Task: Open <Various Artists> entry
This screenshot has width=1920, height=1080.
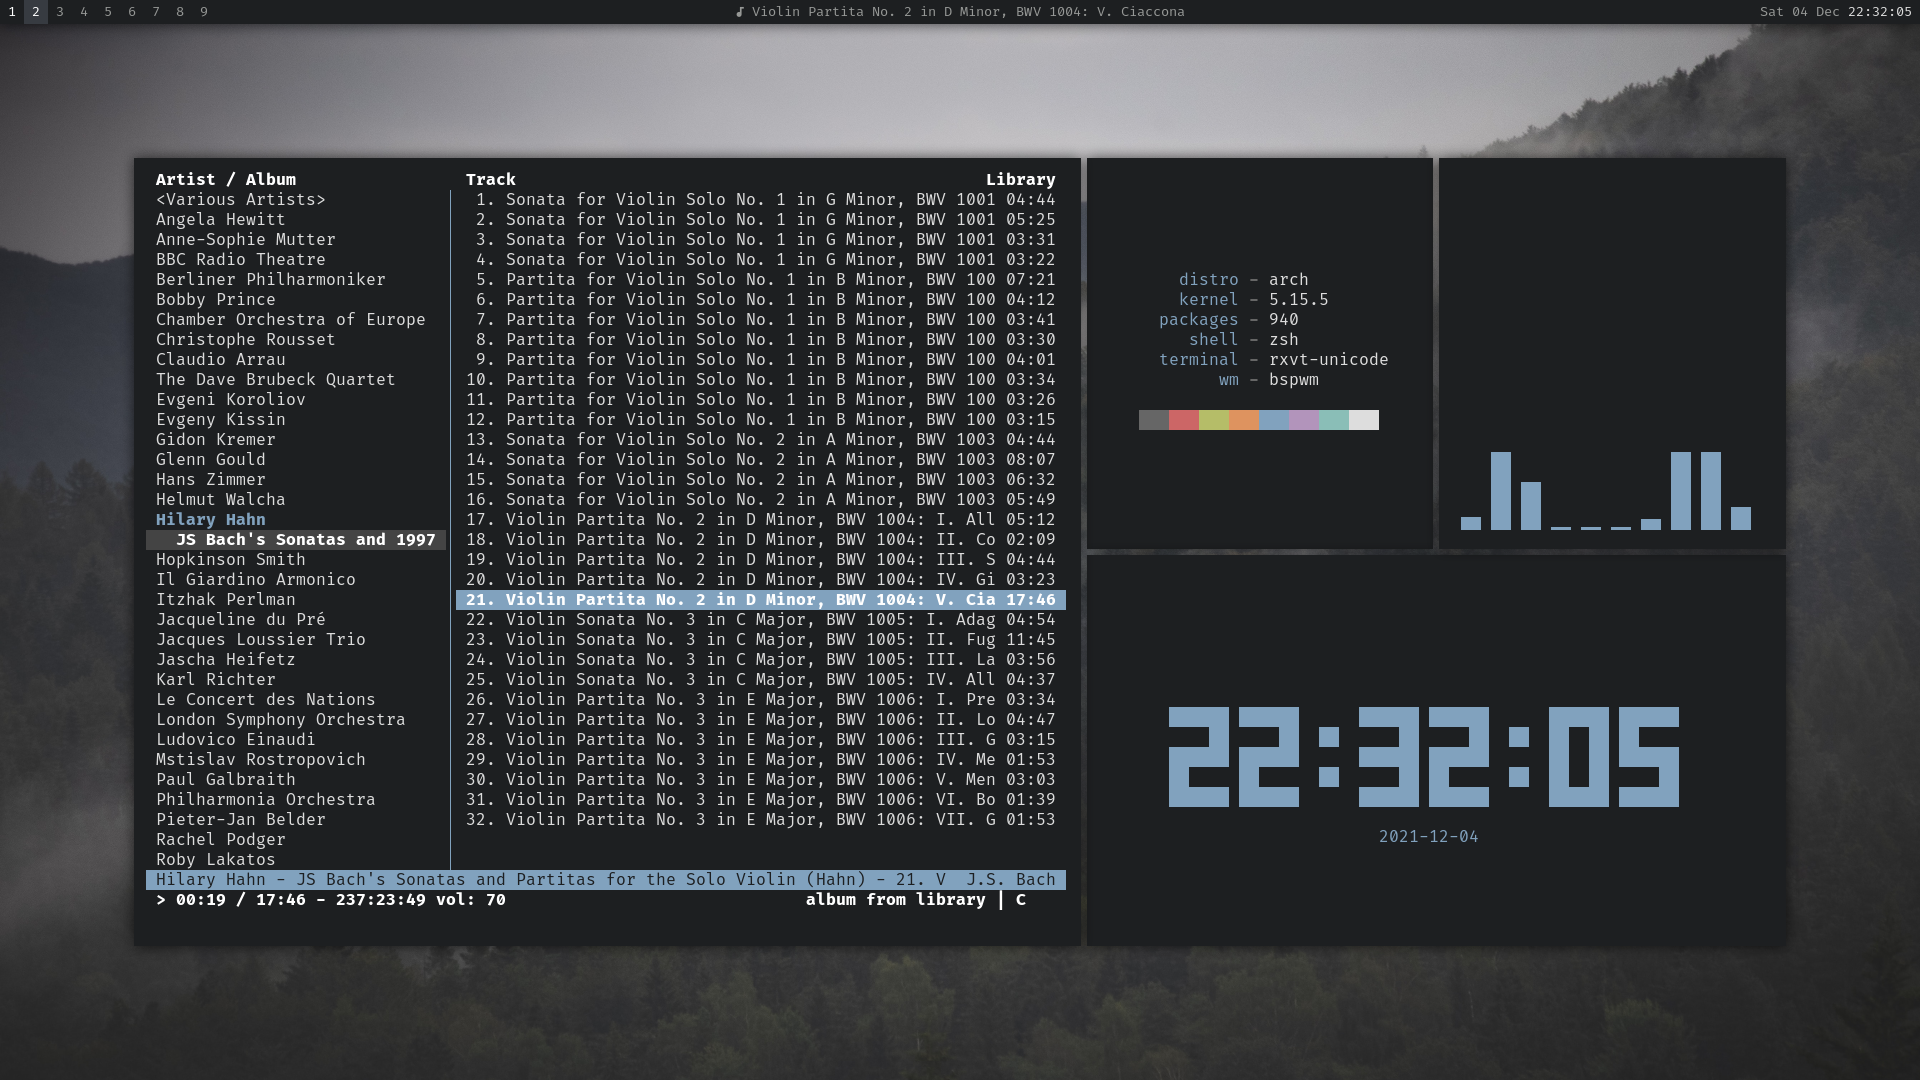Action: (x=240, y=200)
